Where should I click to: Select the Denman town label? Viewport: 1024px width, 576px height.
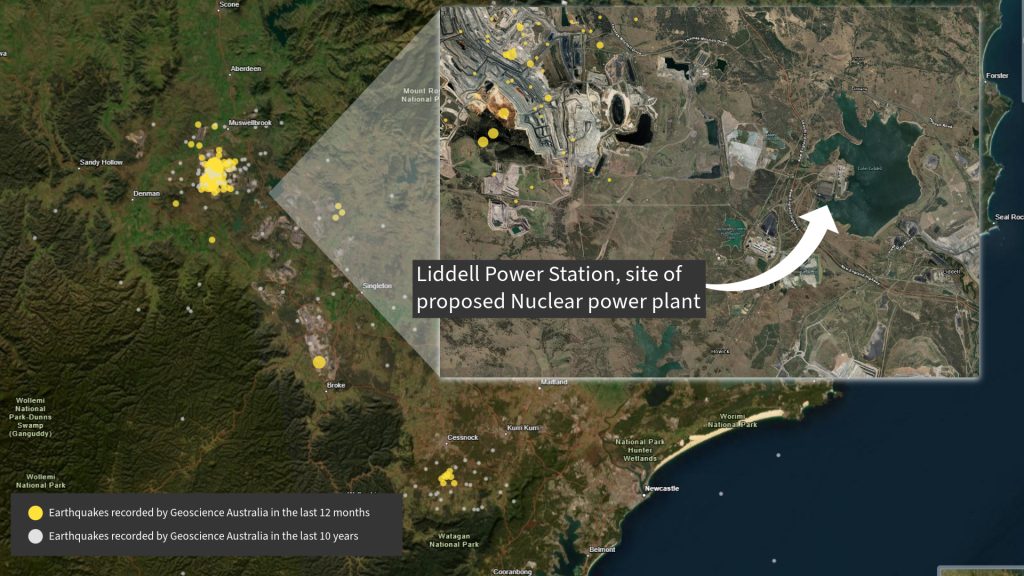click(x=146, y=193)
